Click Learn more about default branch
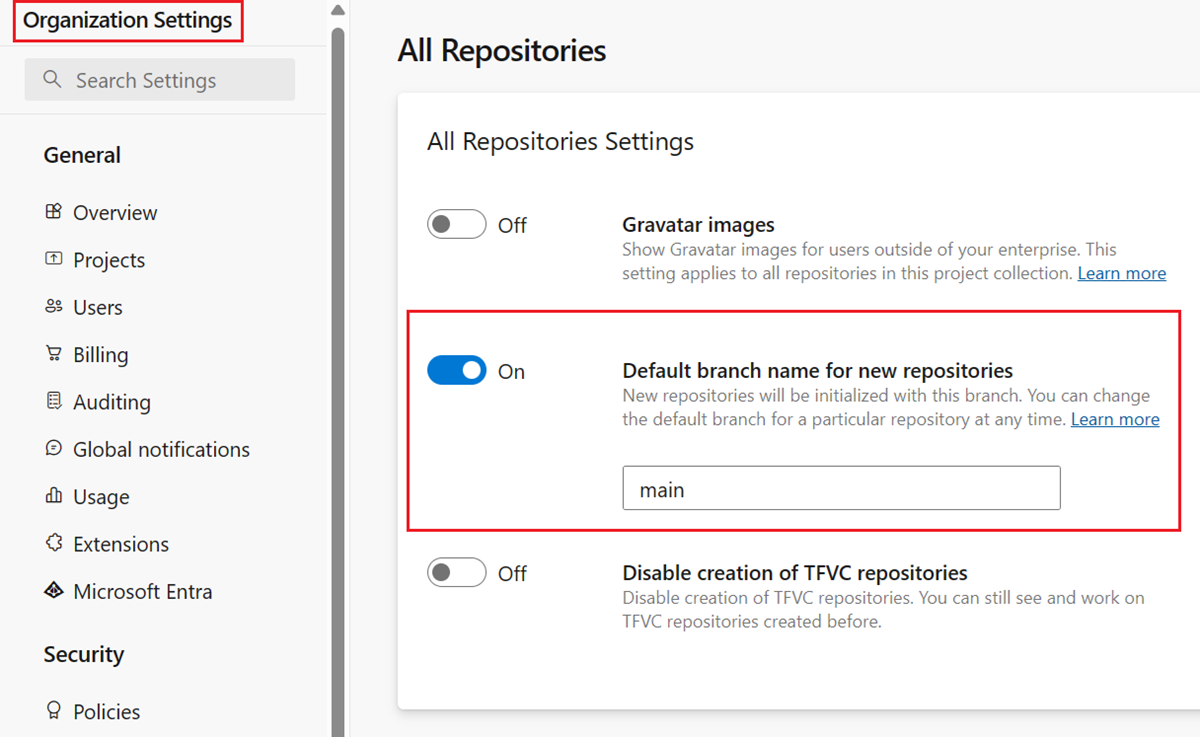 point(1114,419)
